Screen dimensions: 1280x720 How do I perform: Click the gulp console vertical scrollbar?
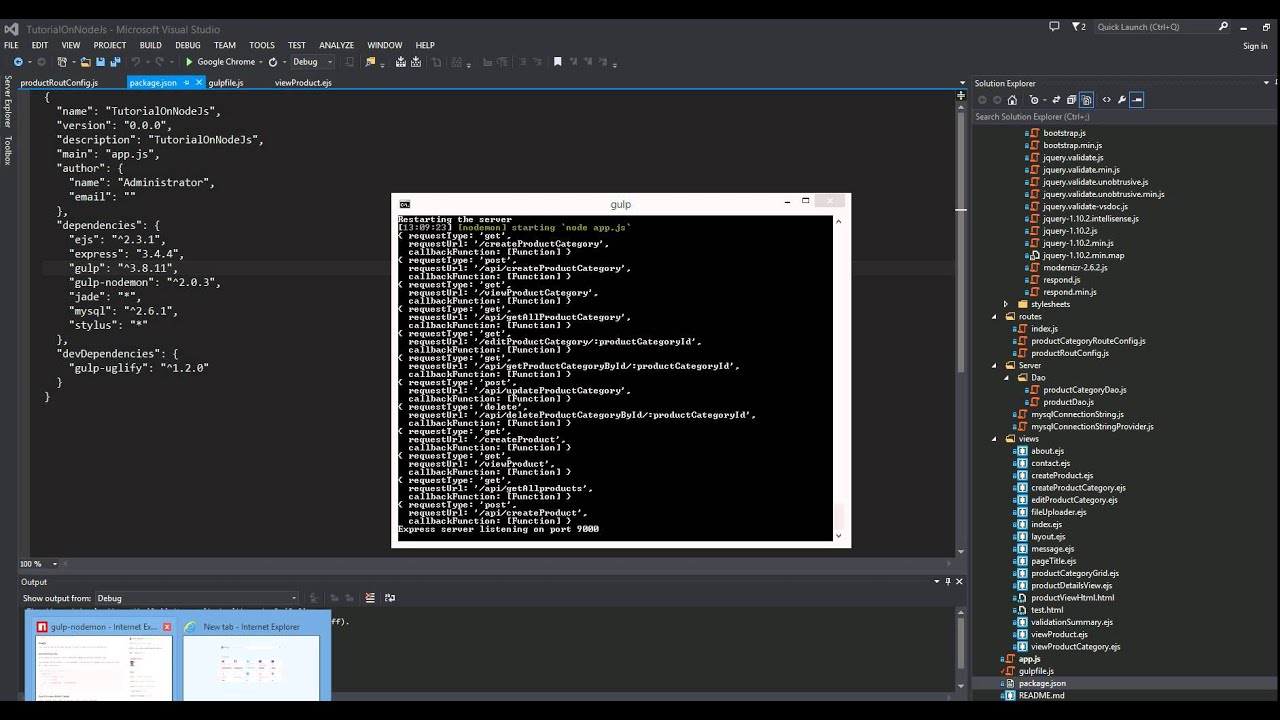[x=838, y=378]
